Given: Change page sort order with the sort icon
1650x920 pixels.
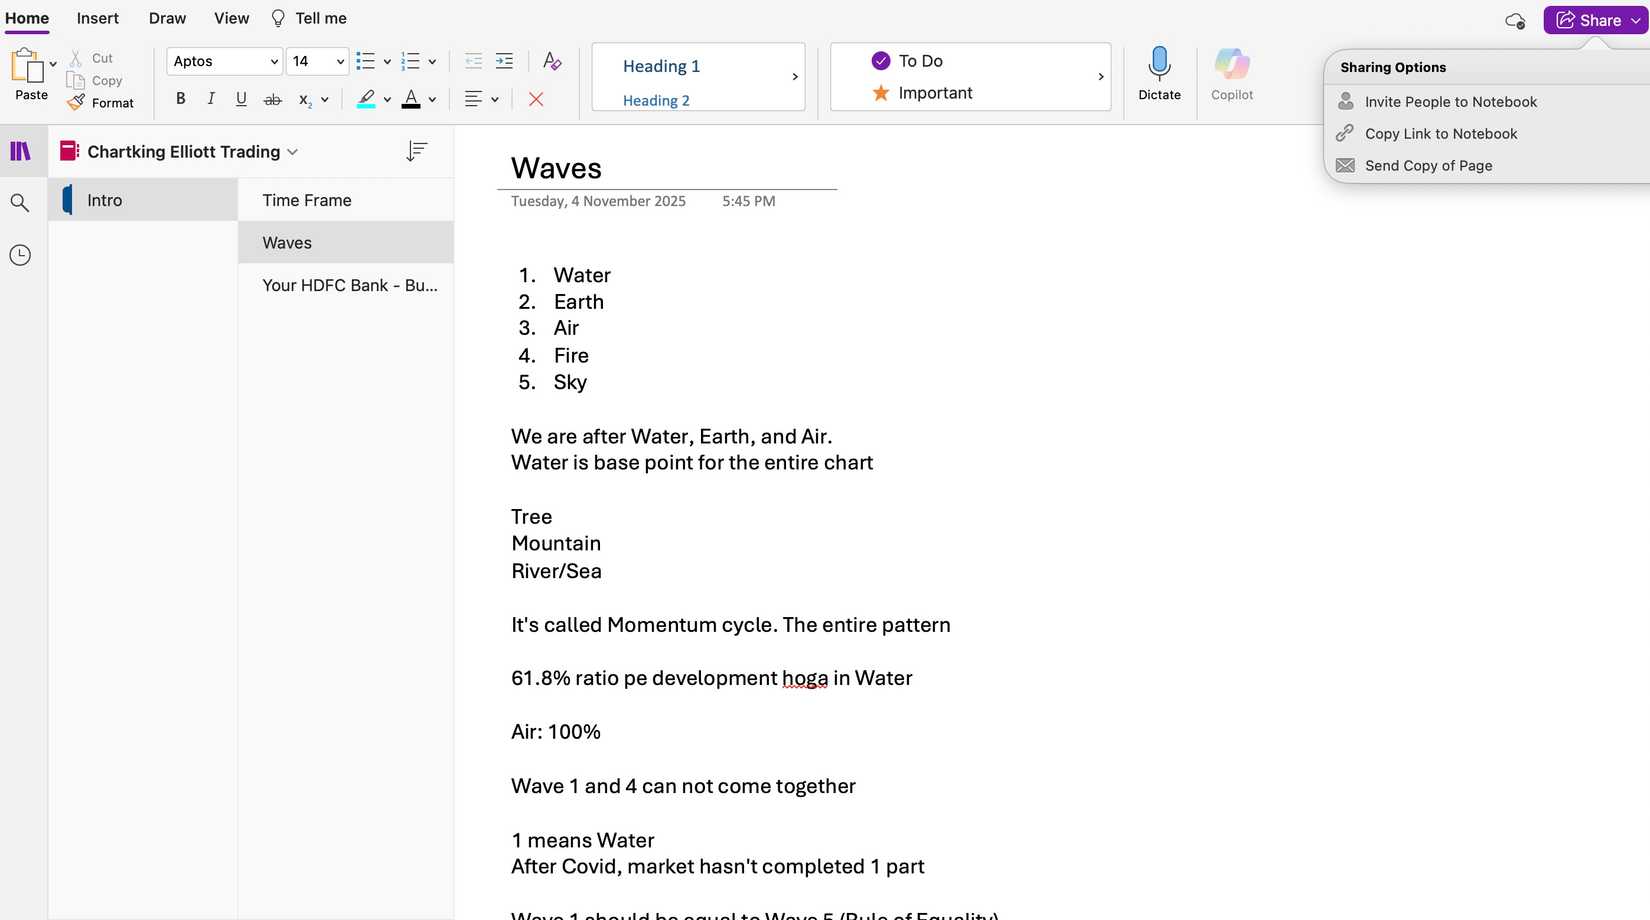Looking at the screenshot, I should [416, 151].
